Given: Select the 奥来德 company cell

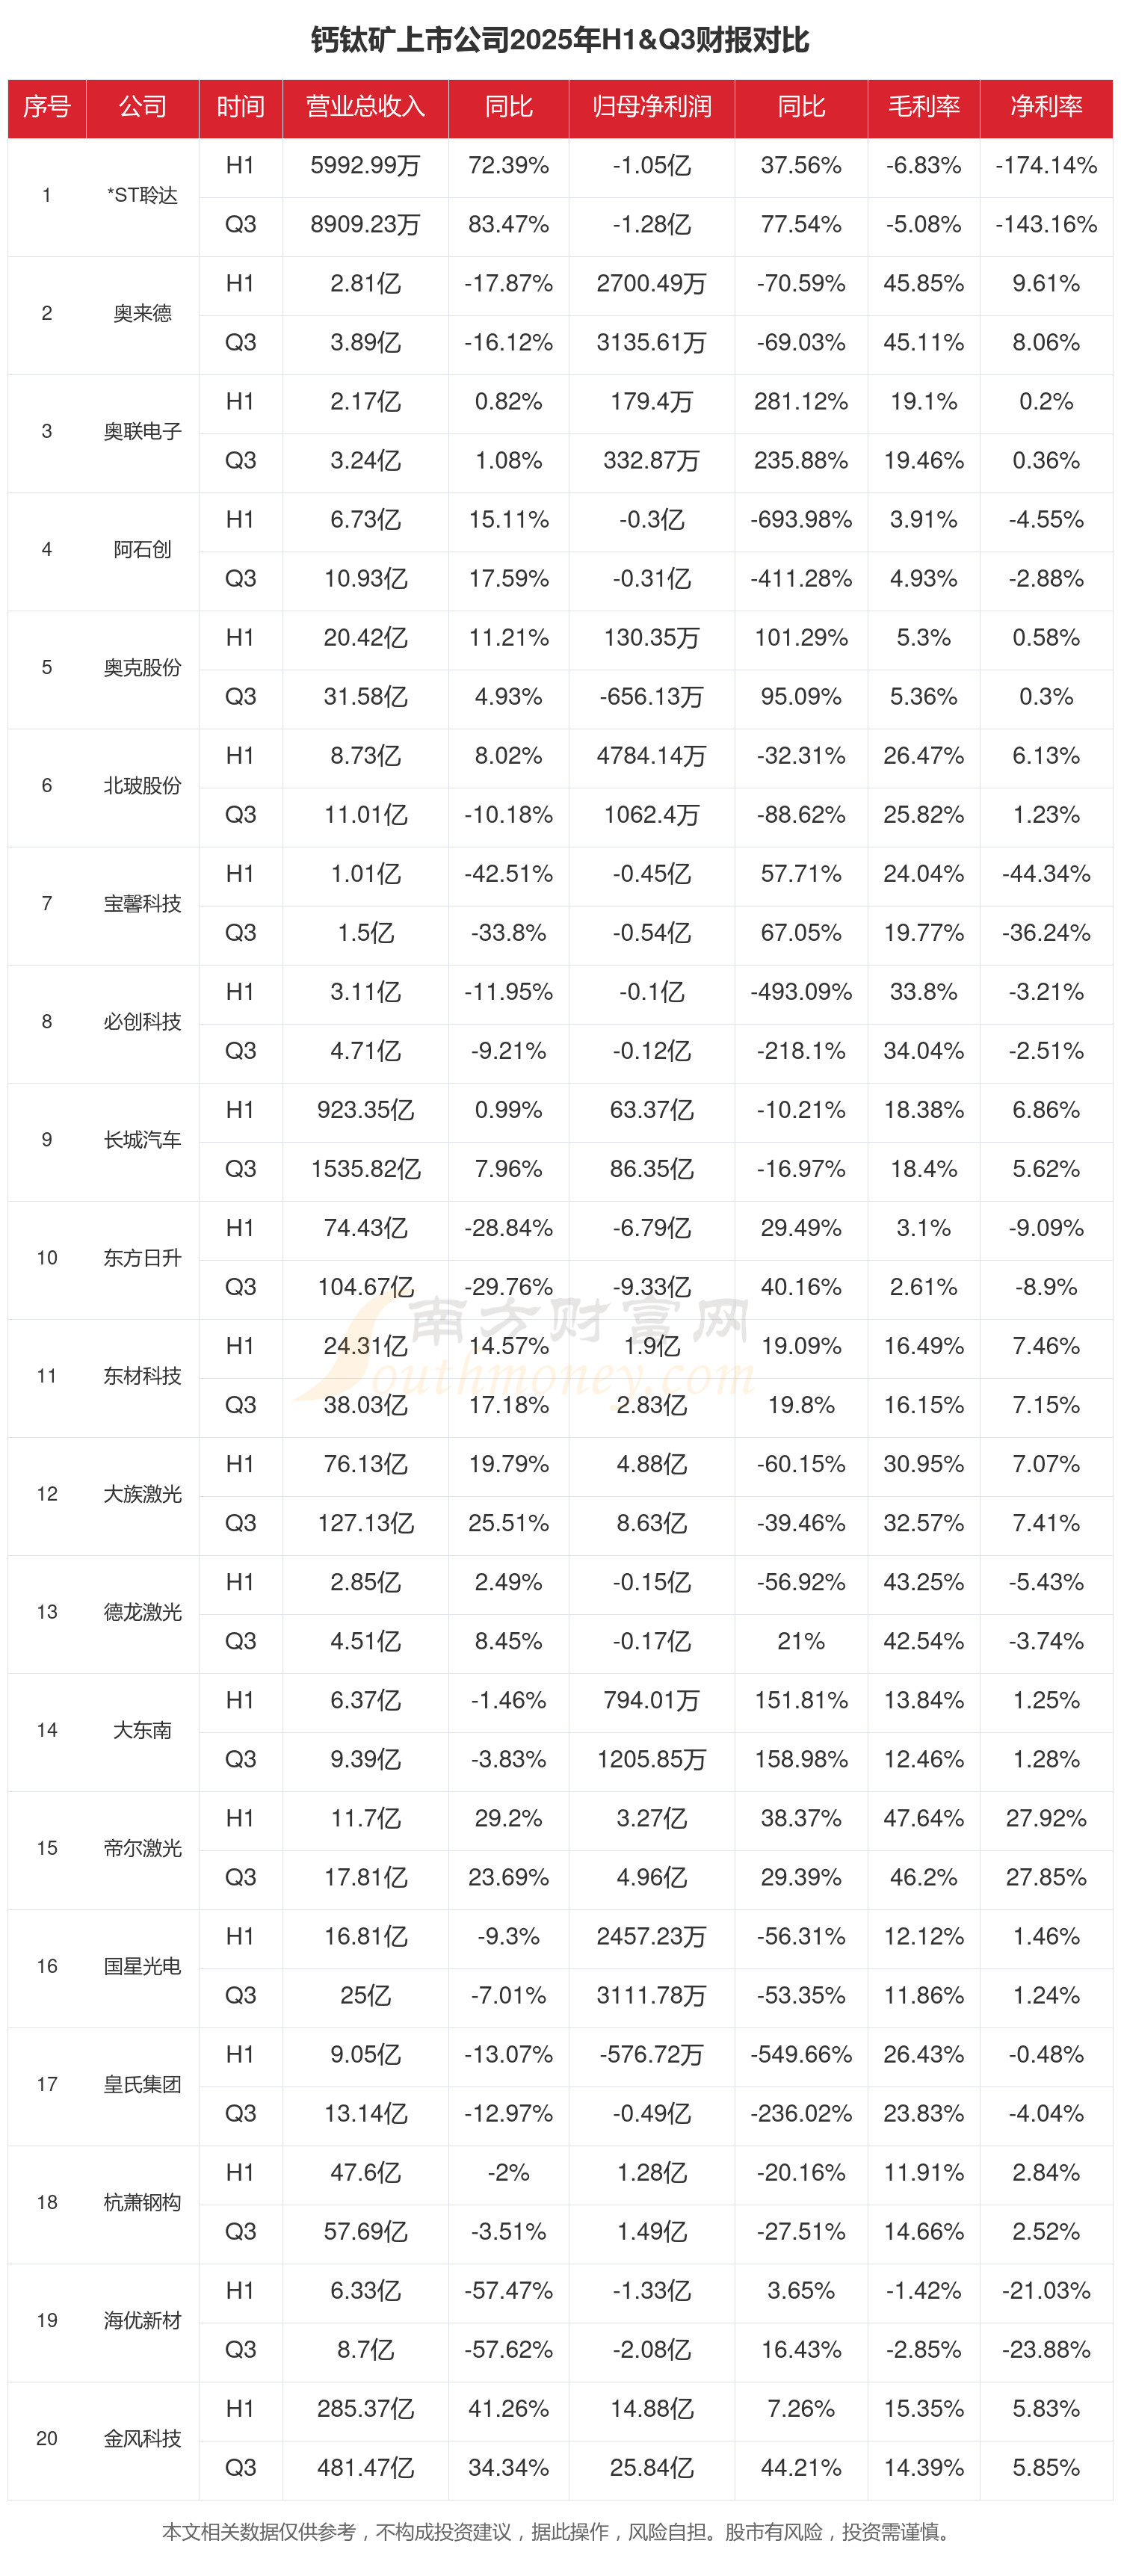Looking at the screenshot, I should (x=142, y=313).
